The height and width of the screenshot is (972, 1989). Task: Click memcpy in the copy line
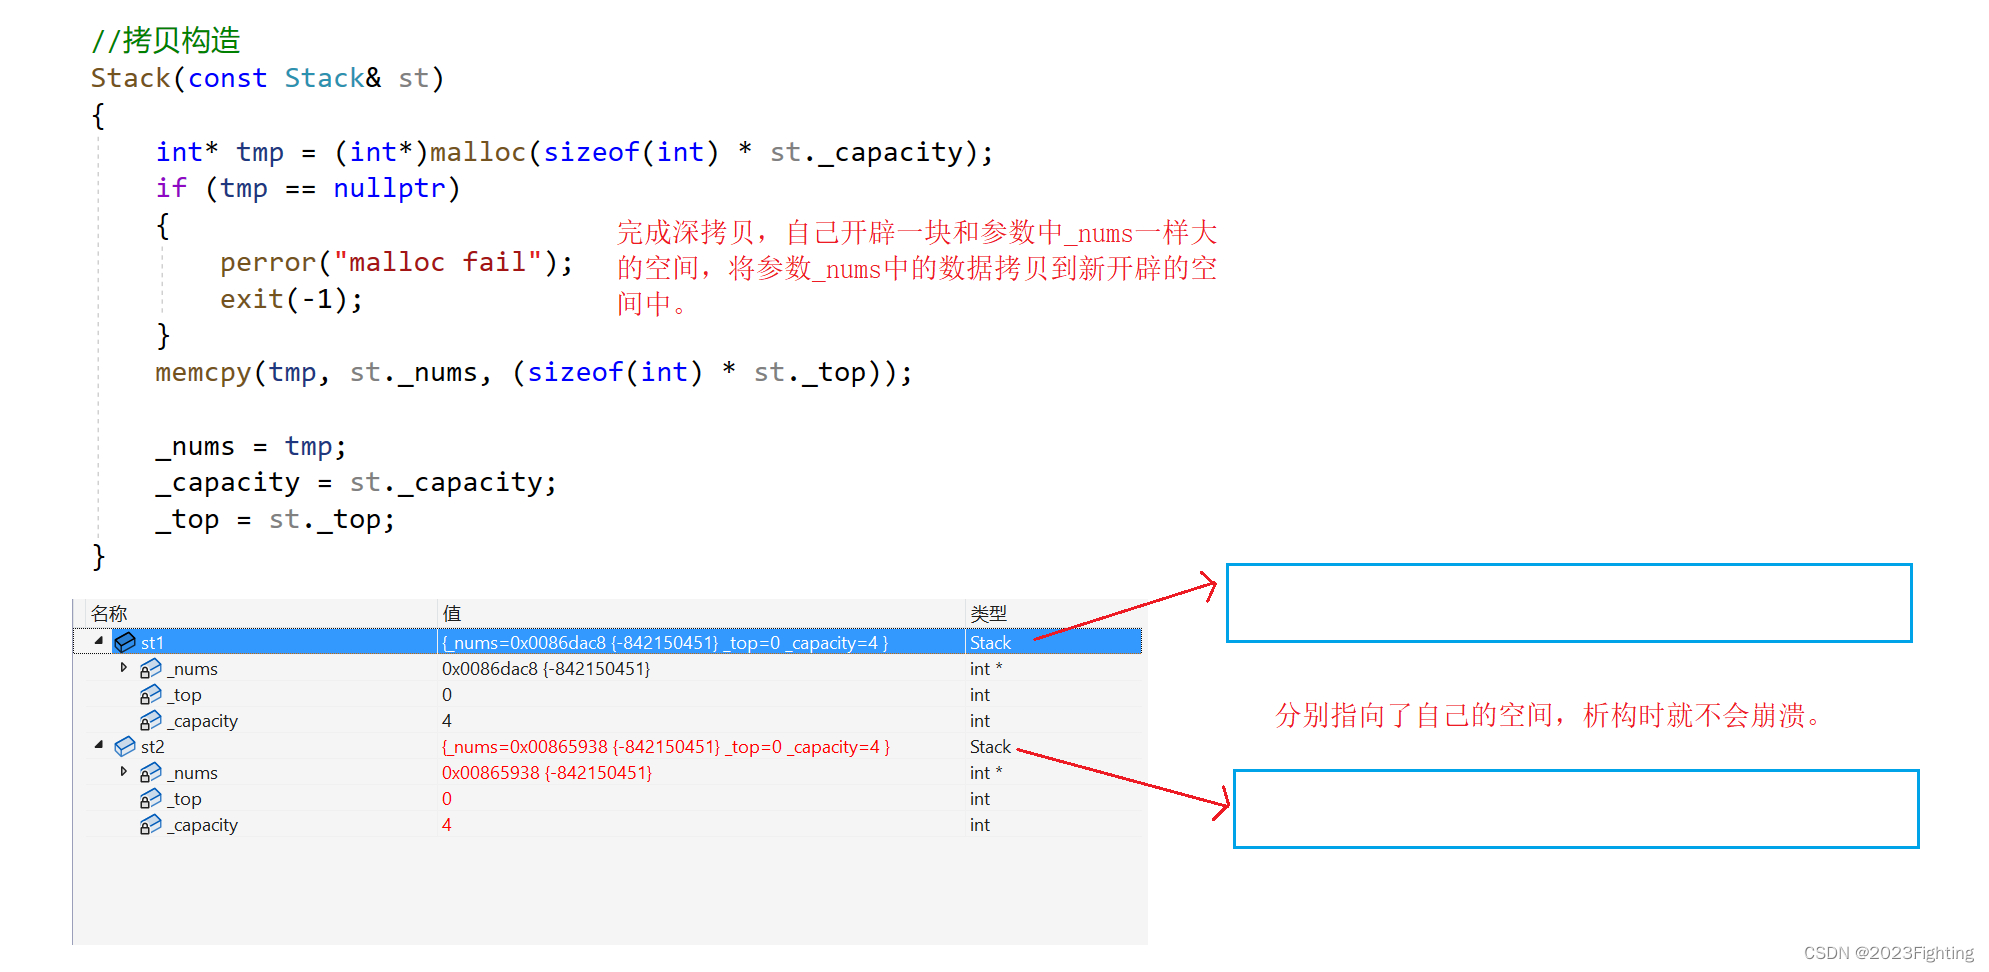(203, 373)
